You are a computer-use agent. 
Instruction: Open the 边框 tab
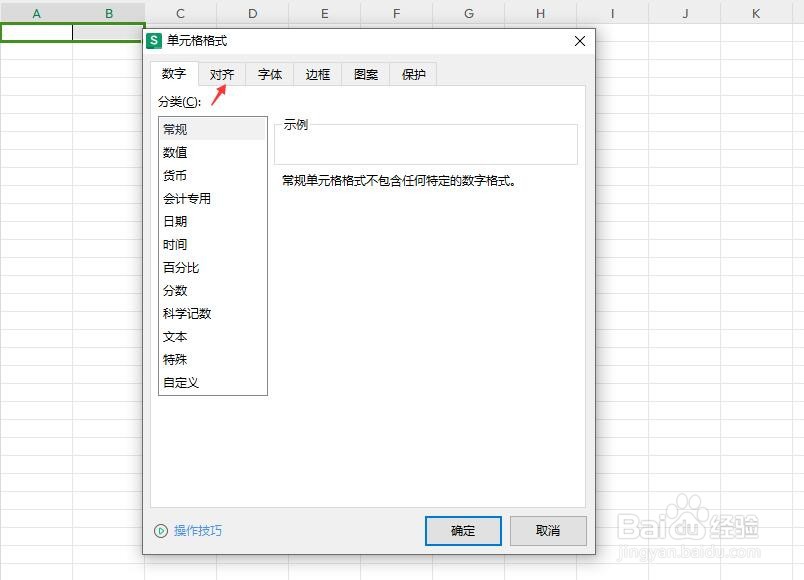pos(317,74)
